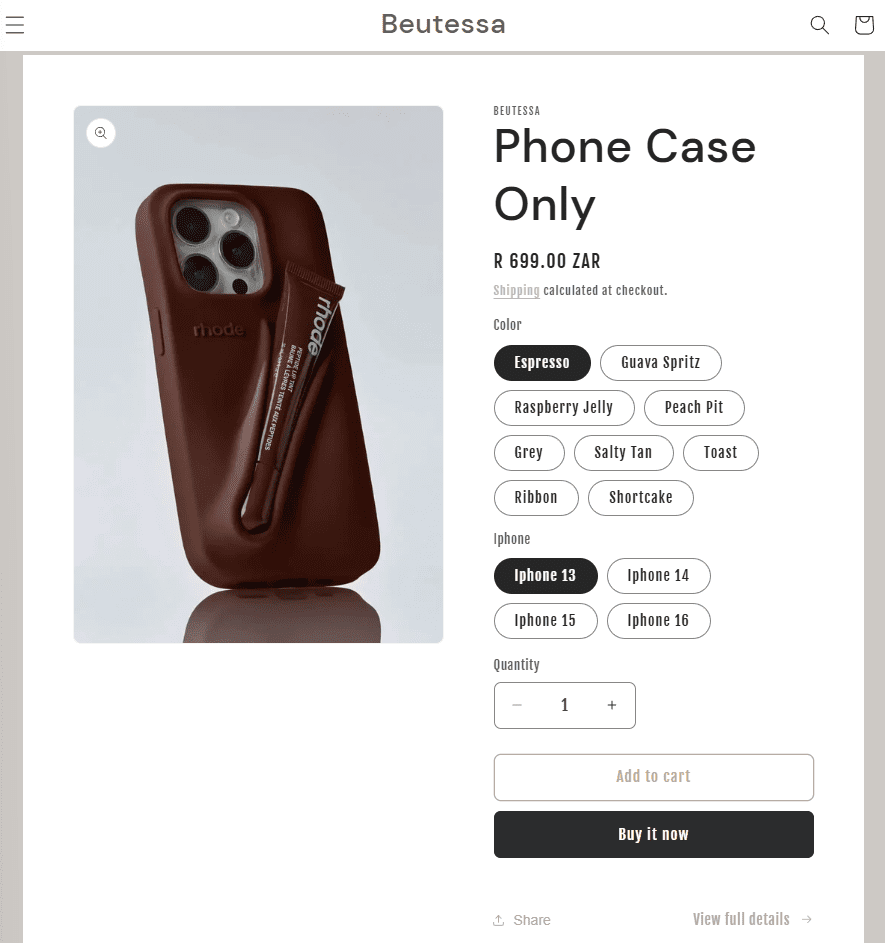Screen dimensions: 885x943
Task: Increase quantity with the plus icon
Action: 611,705
